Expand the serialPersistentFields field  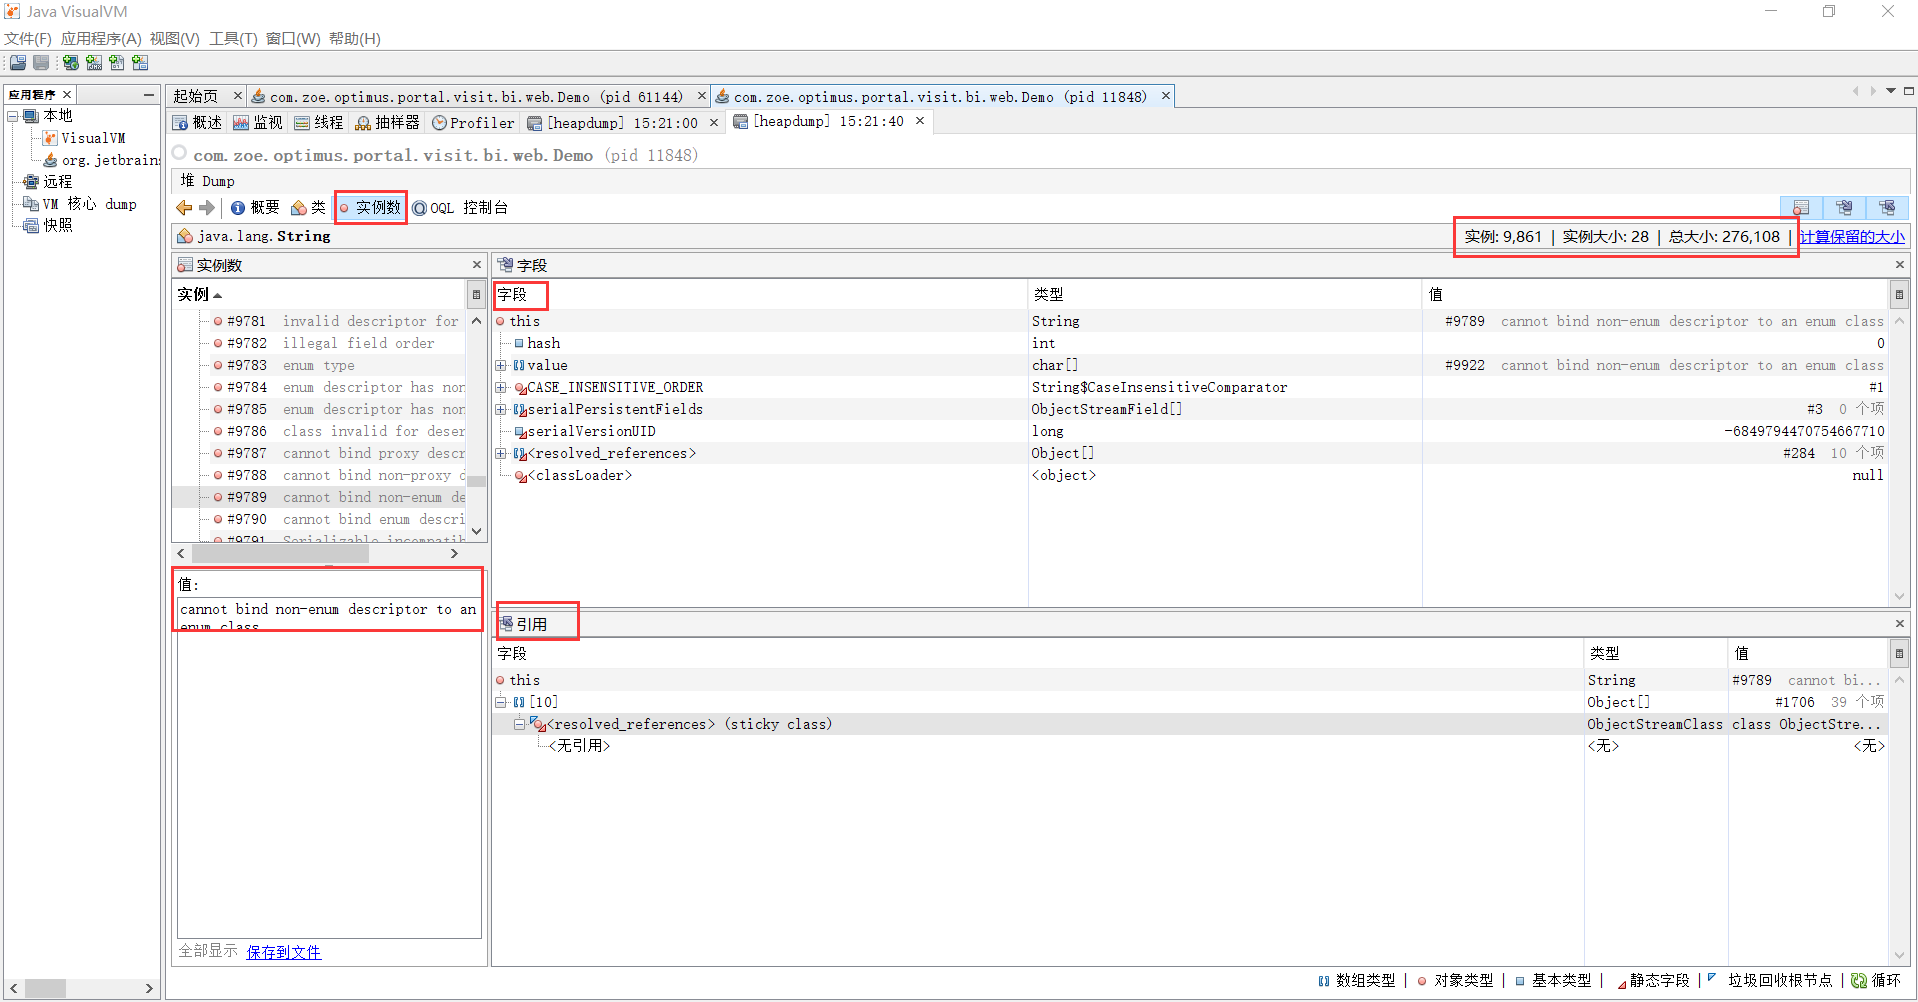[501, 409]
